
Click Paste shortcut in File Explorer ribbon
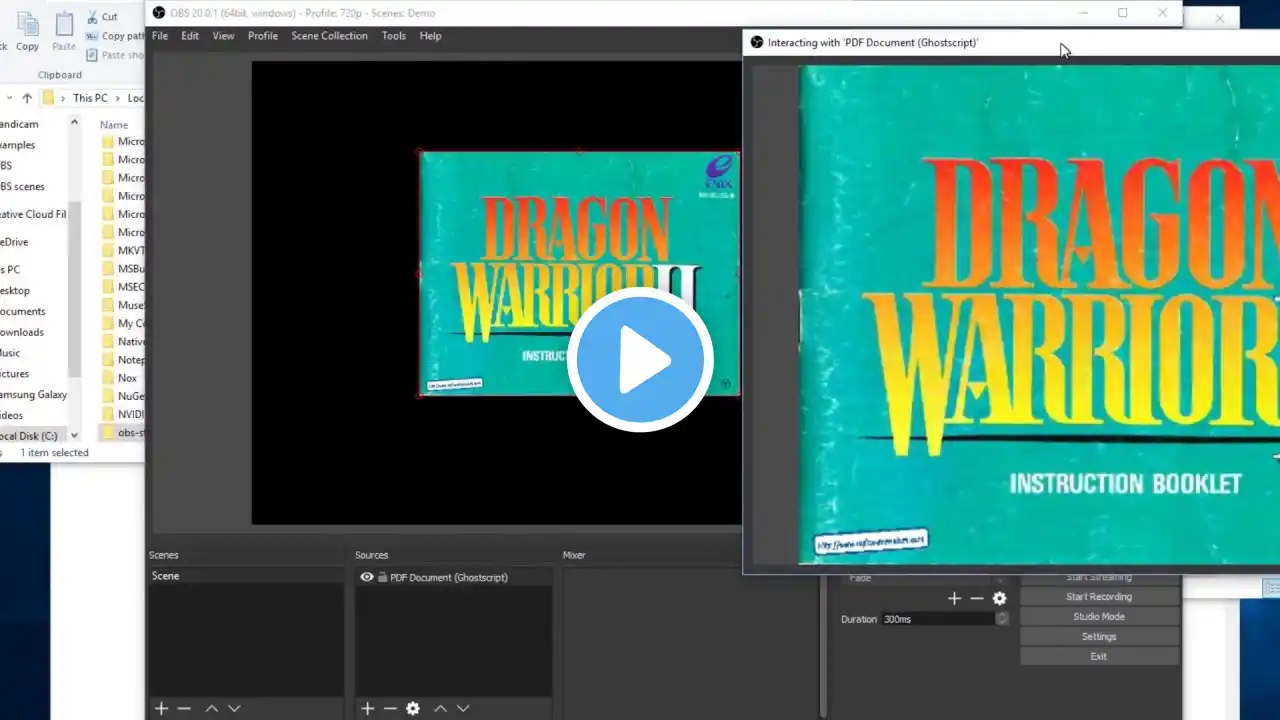pyautogui.click(x=114, y=55)
